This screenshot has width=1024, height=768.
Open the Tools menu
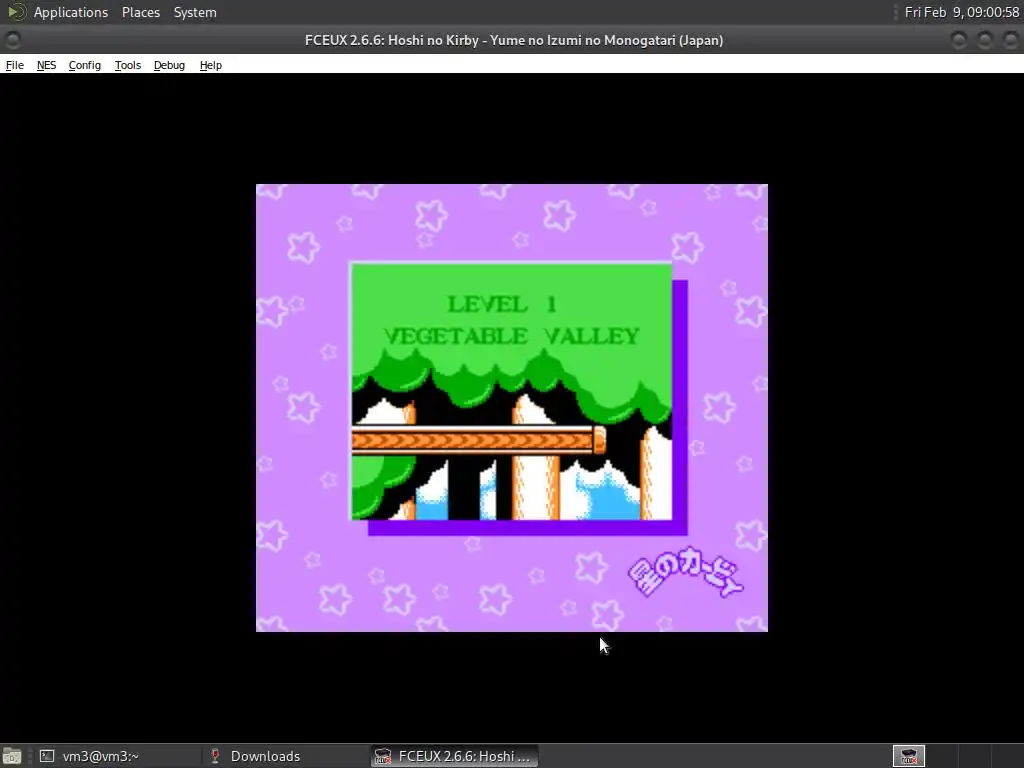pos(128,65)
